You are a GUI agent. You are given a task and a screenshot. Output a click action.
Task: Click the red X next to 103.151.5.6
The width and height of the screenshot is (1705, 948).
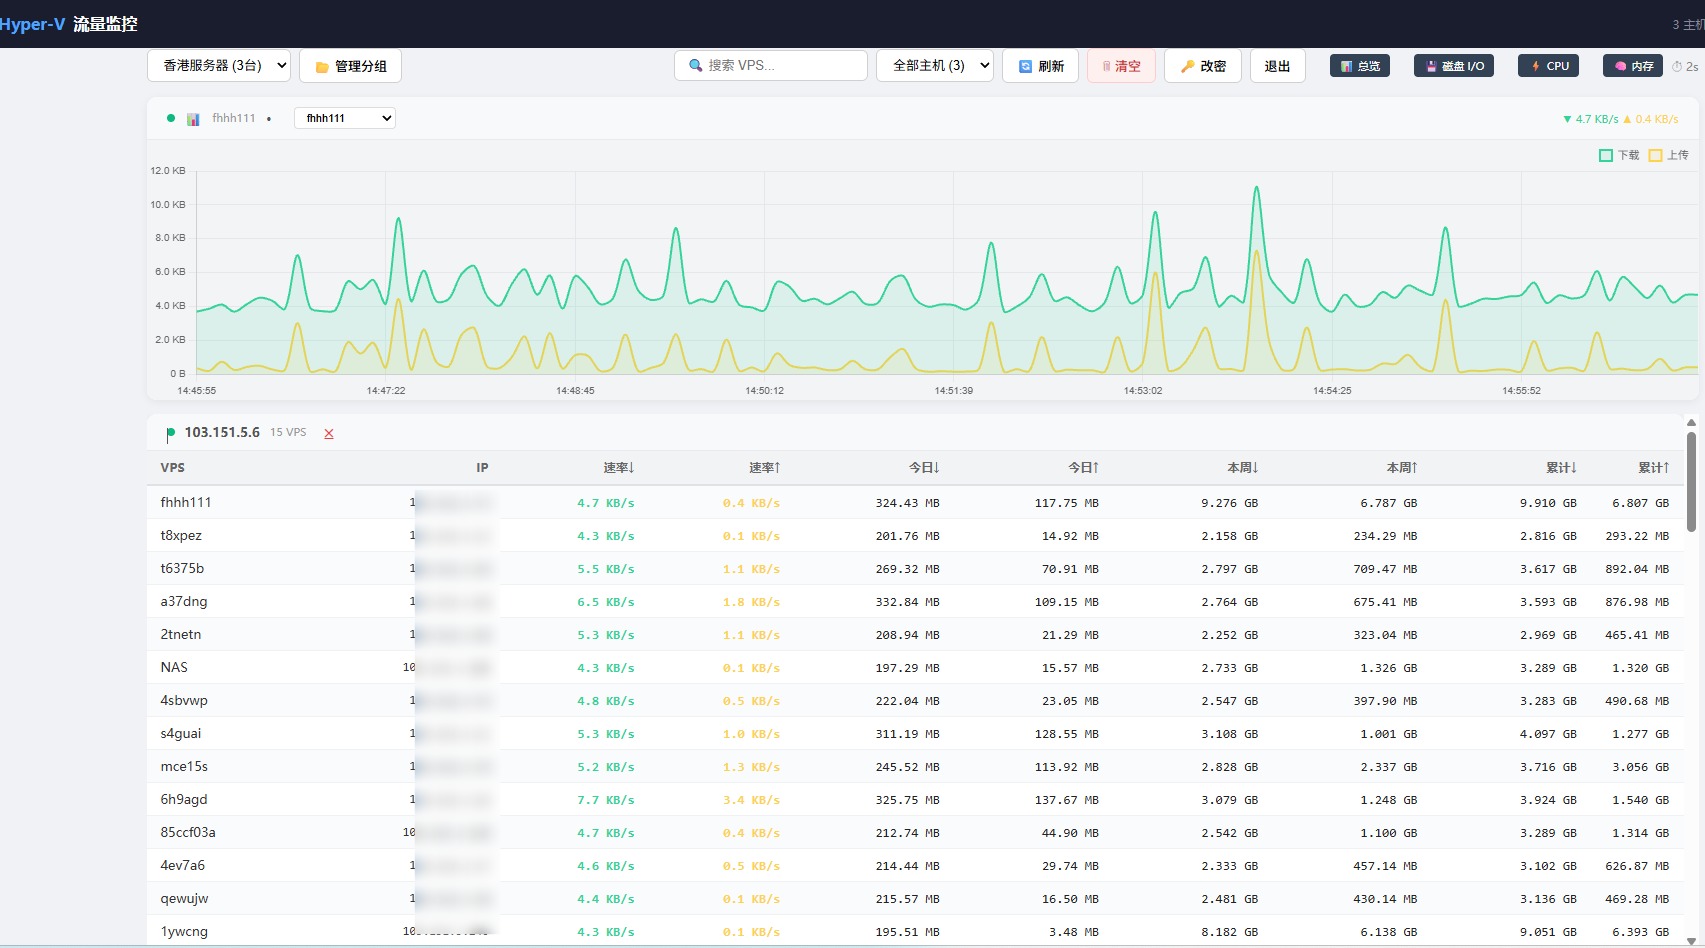pyautogui.click(x=329, y=433)
